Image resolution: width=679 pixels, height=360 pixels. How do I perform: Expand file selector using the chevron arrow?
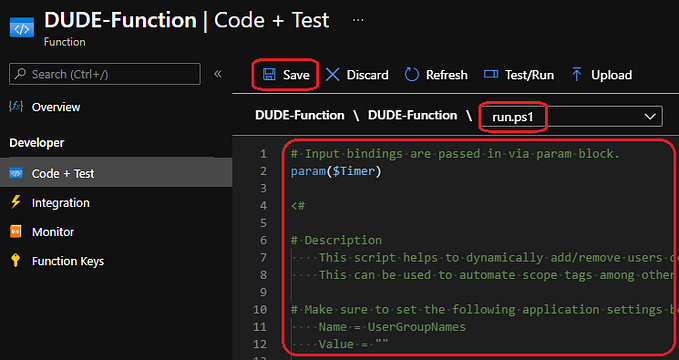pos(650,117)
